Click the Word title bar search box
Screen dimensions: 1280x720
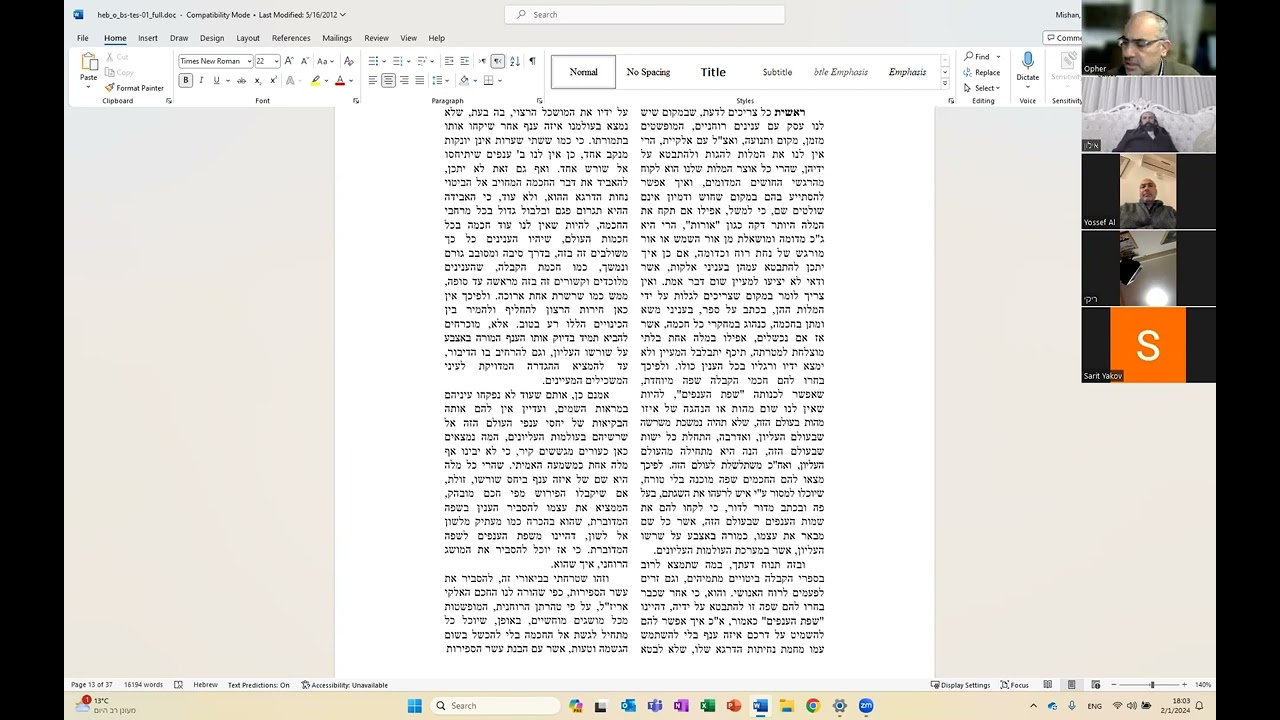click(x=645, y=14)
